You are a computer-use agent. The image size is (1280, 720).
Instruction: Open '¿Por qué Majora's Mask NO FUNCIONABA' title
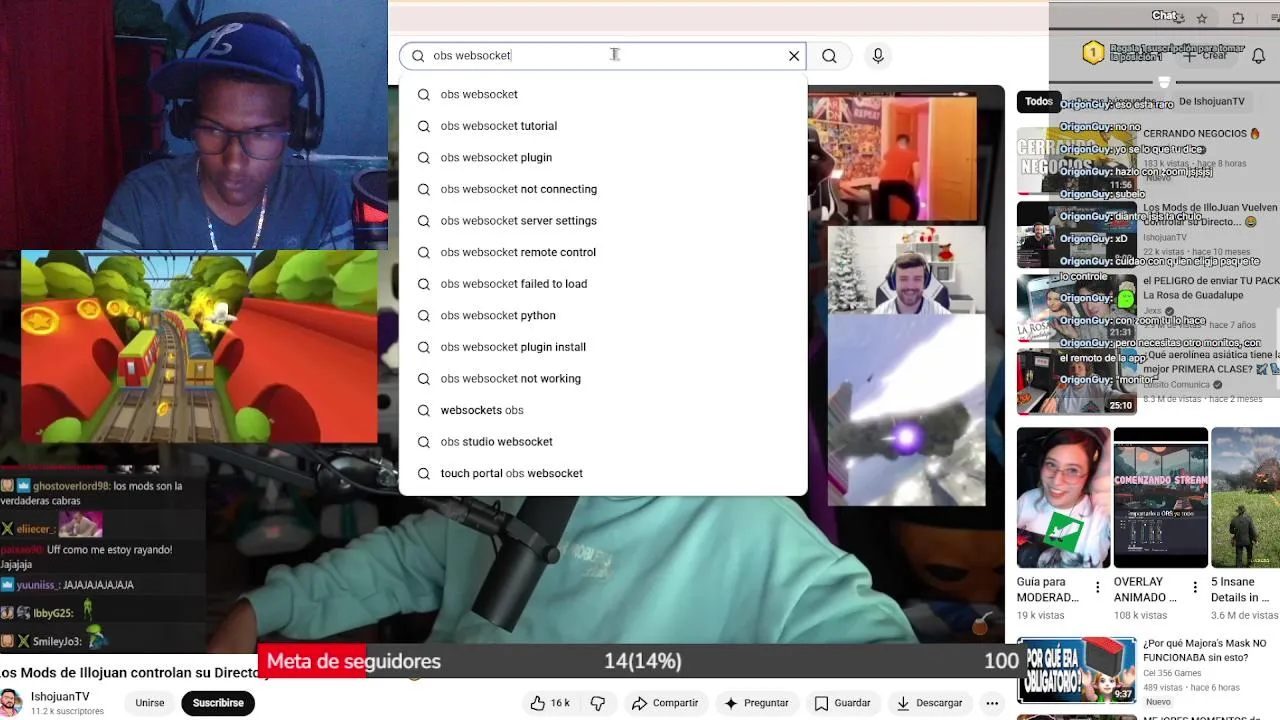click(1204, 650)
